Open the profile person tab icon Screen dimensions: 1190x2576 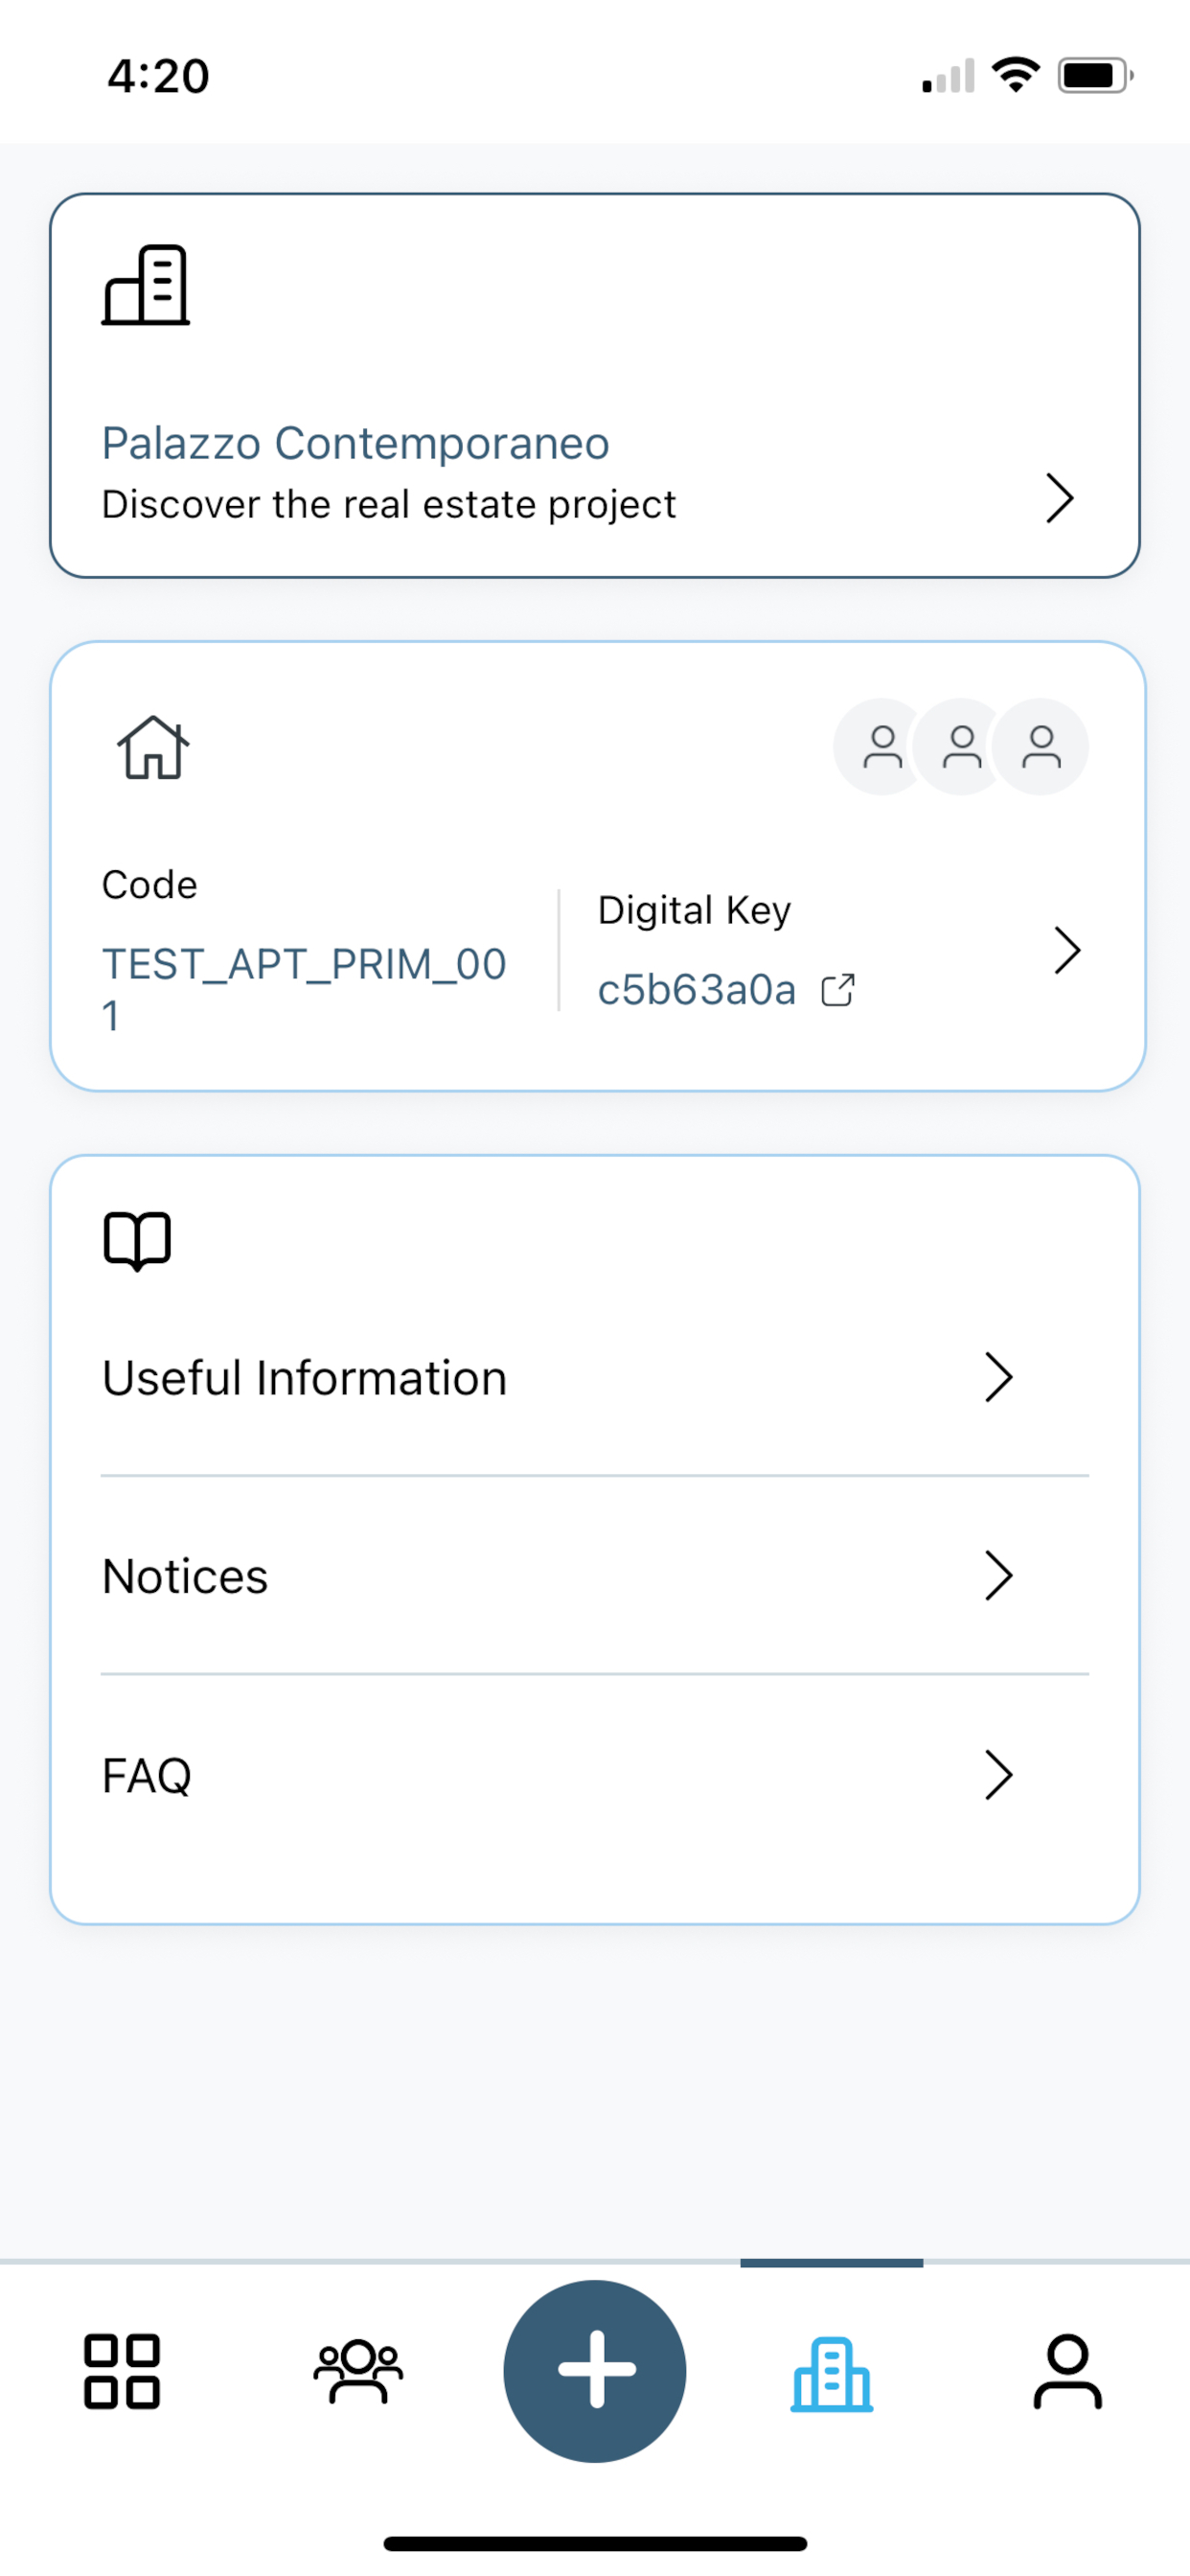(x=1067, y=2372)
